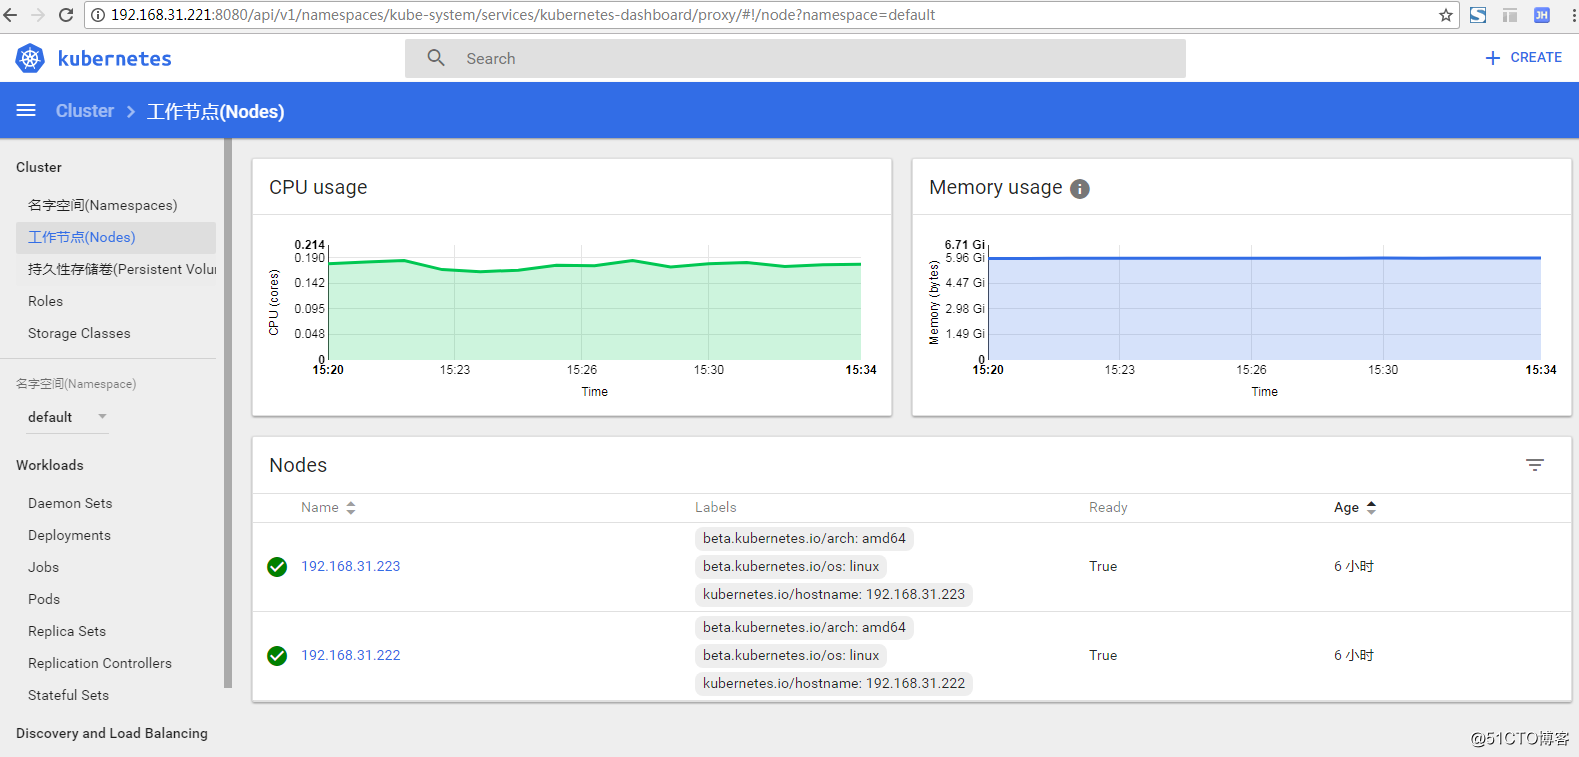Screen dimensions: 1579x757
Task: Open Roles in the sidebar
Action: pyautogui.click(x=45, y=301)
